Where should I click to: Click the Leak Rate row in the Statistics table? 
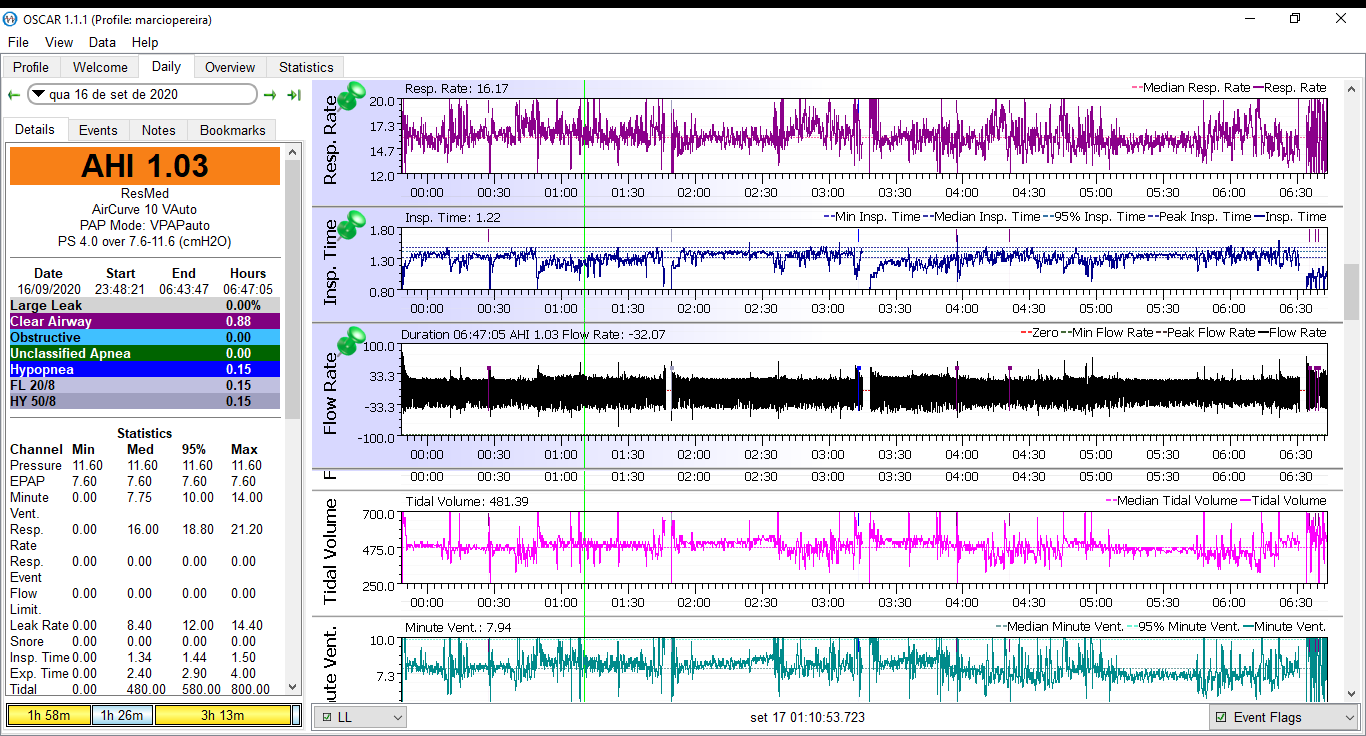click(x=140, y=625)
